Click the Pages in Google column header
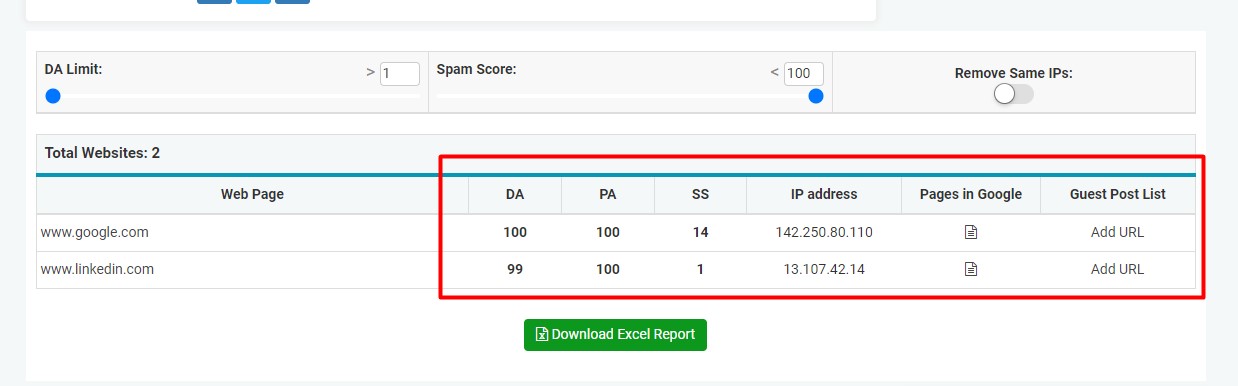This screenshot has height=386, width=1238. [x=971, y=194]
